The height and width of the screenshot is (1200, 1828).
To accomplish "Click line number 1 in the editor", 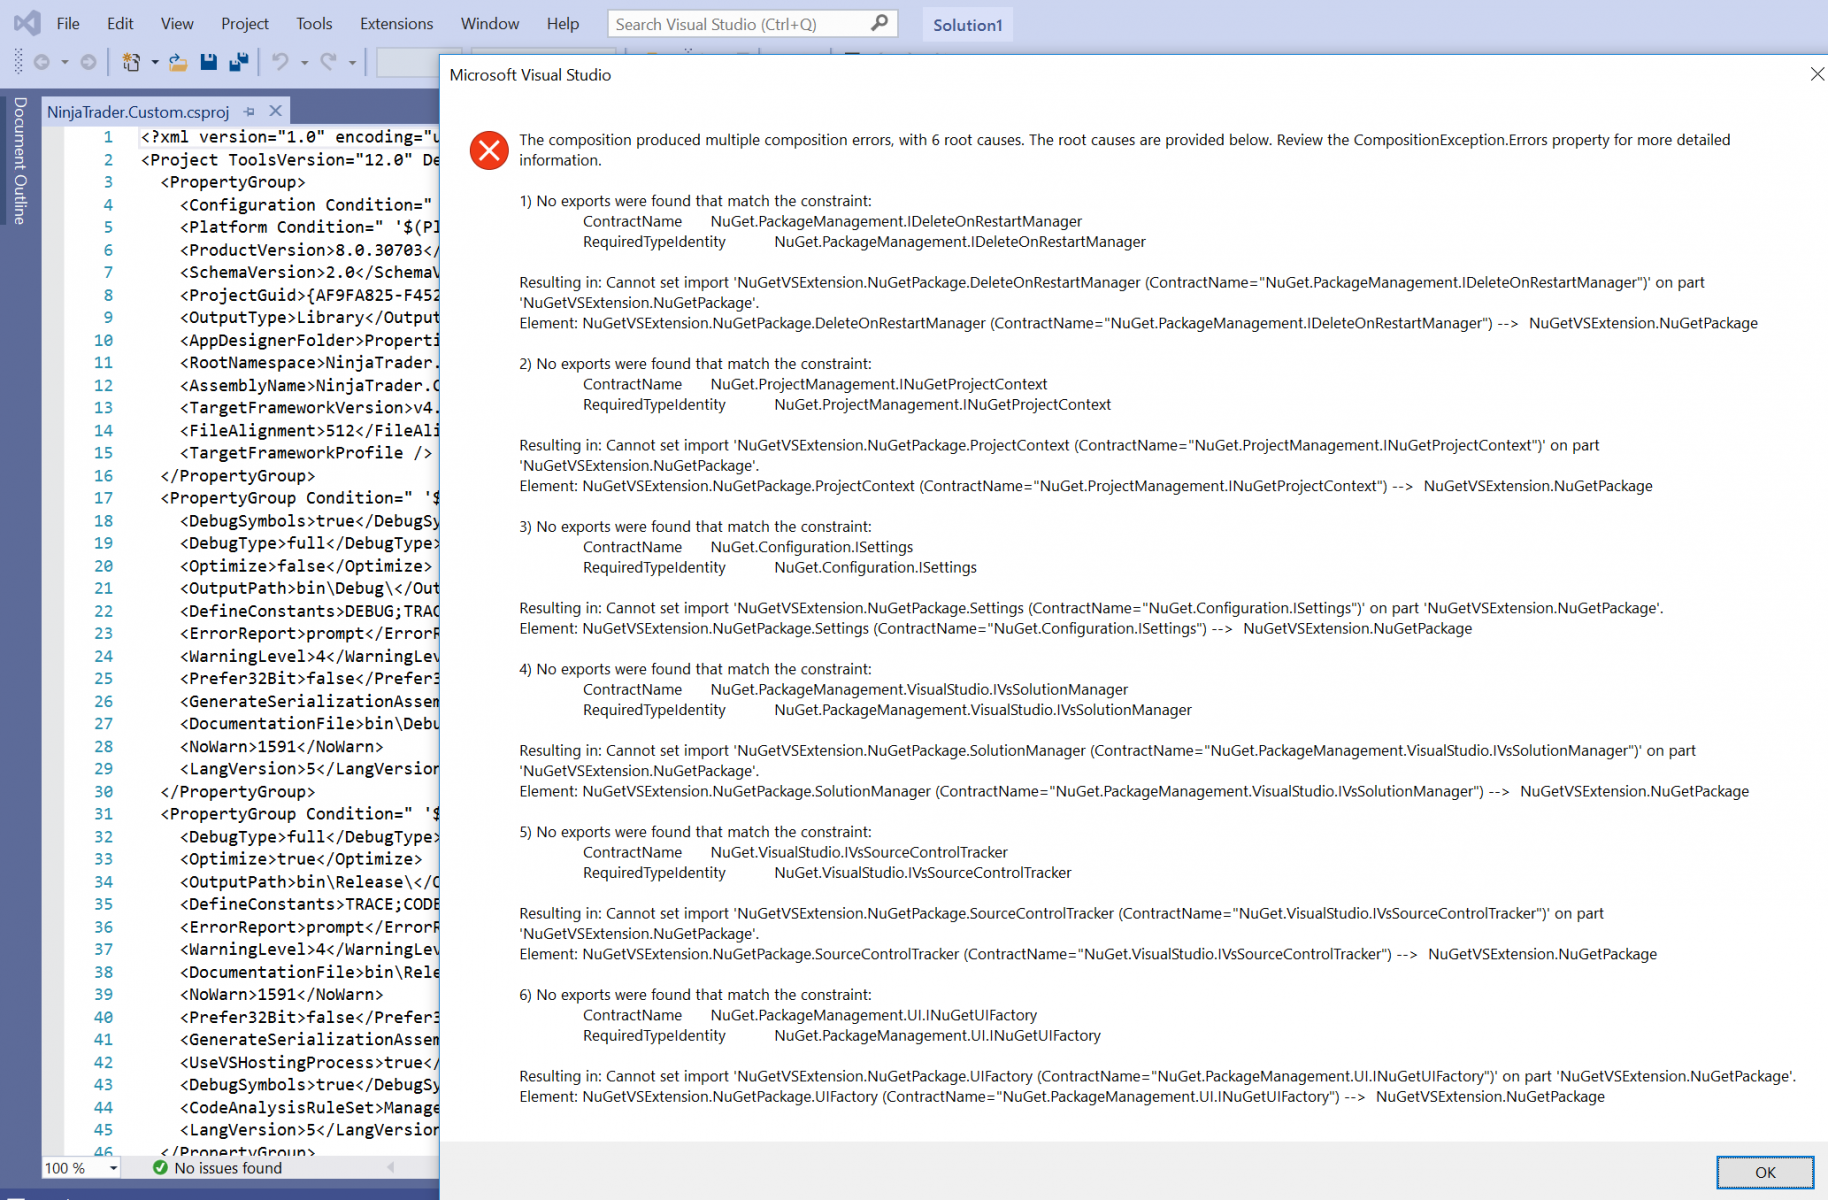I will click(108, 137).
